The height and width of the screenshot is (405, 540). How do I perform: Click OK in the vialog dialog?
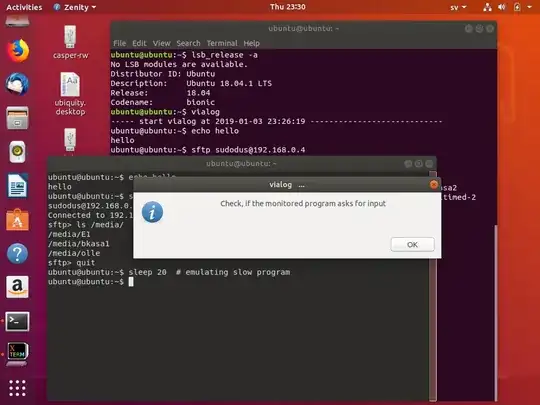coord(412,245)
